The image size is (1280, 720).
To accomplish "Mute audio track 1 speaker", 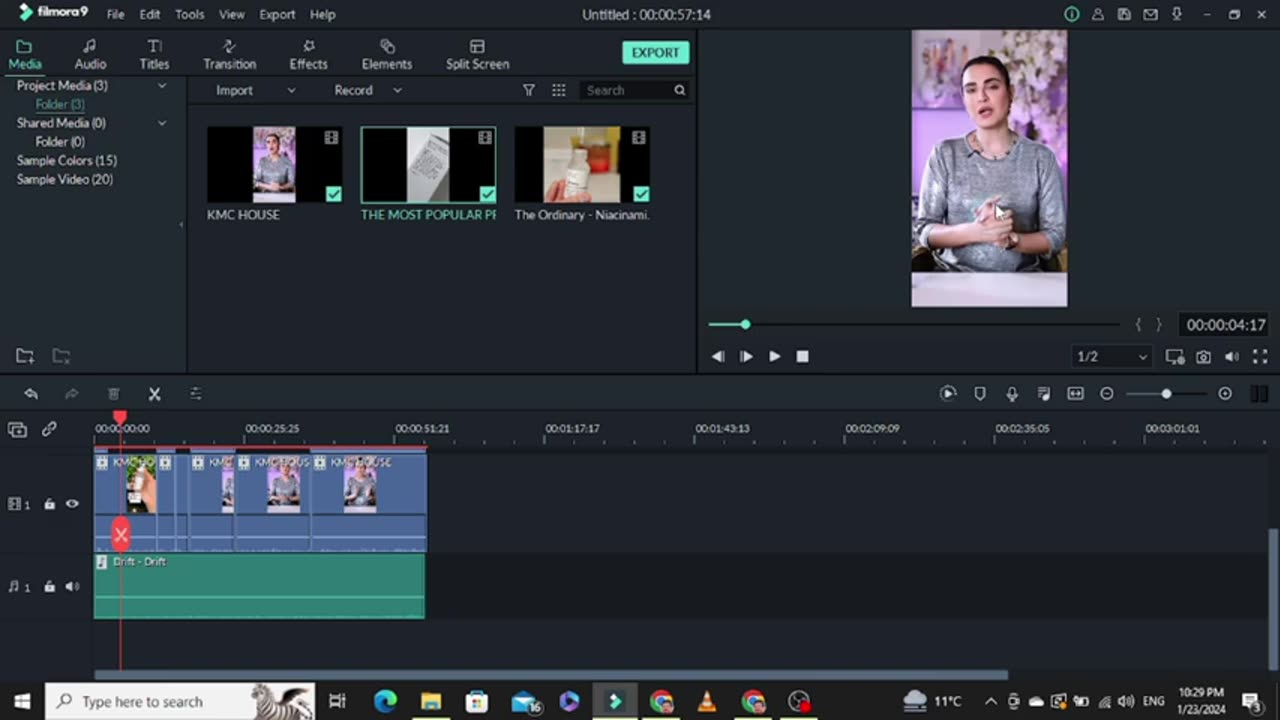I will 72,587.
